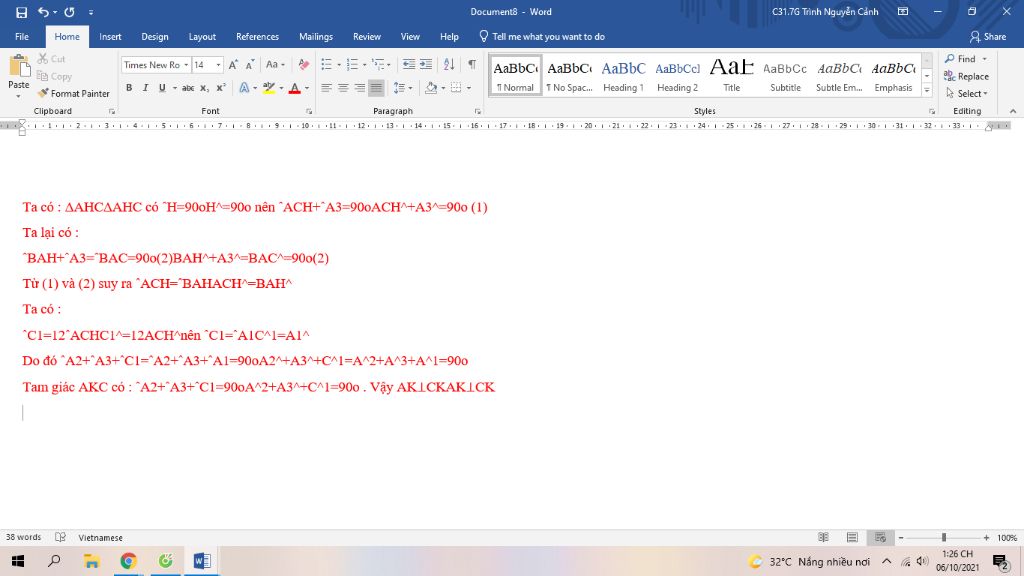The image size is (1024, 576).
Task: Apply superscript formatting
Action: [x=221, y=88]
